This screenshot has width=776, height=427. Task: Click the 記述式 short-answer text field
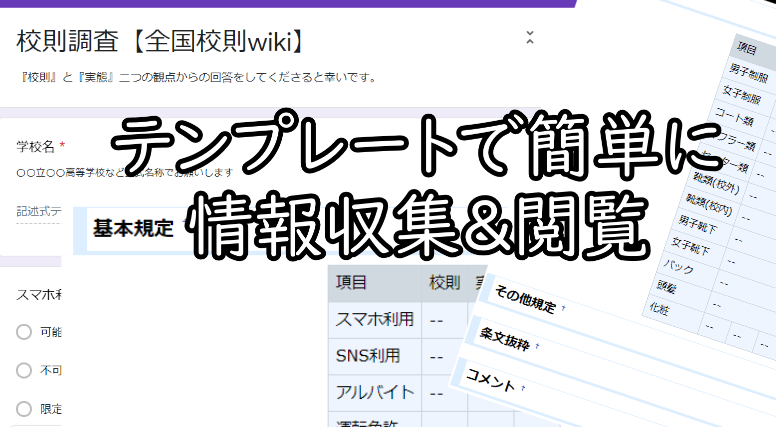(x=38, y=211)
